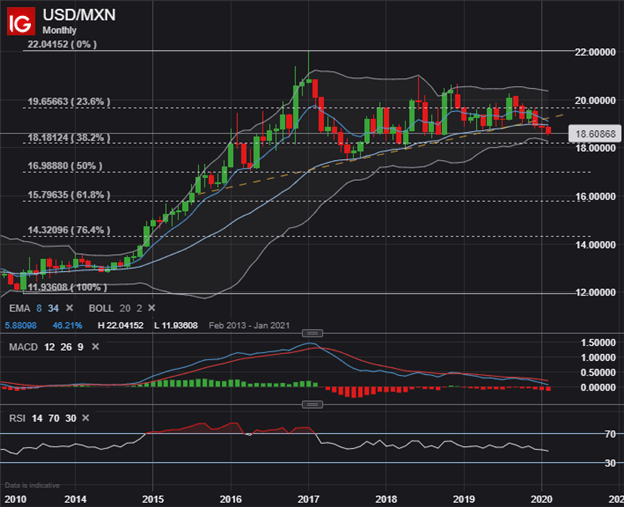
Task: Select the 19.65663 (23.6%) Fibonacci label
Action: pyautogui.click(x=69, y=101)
